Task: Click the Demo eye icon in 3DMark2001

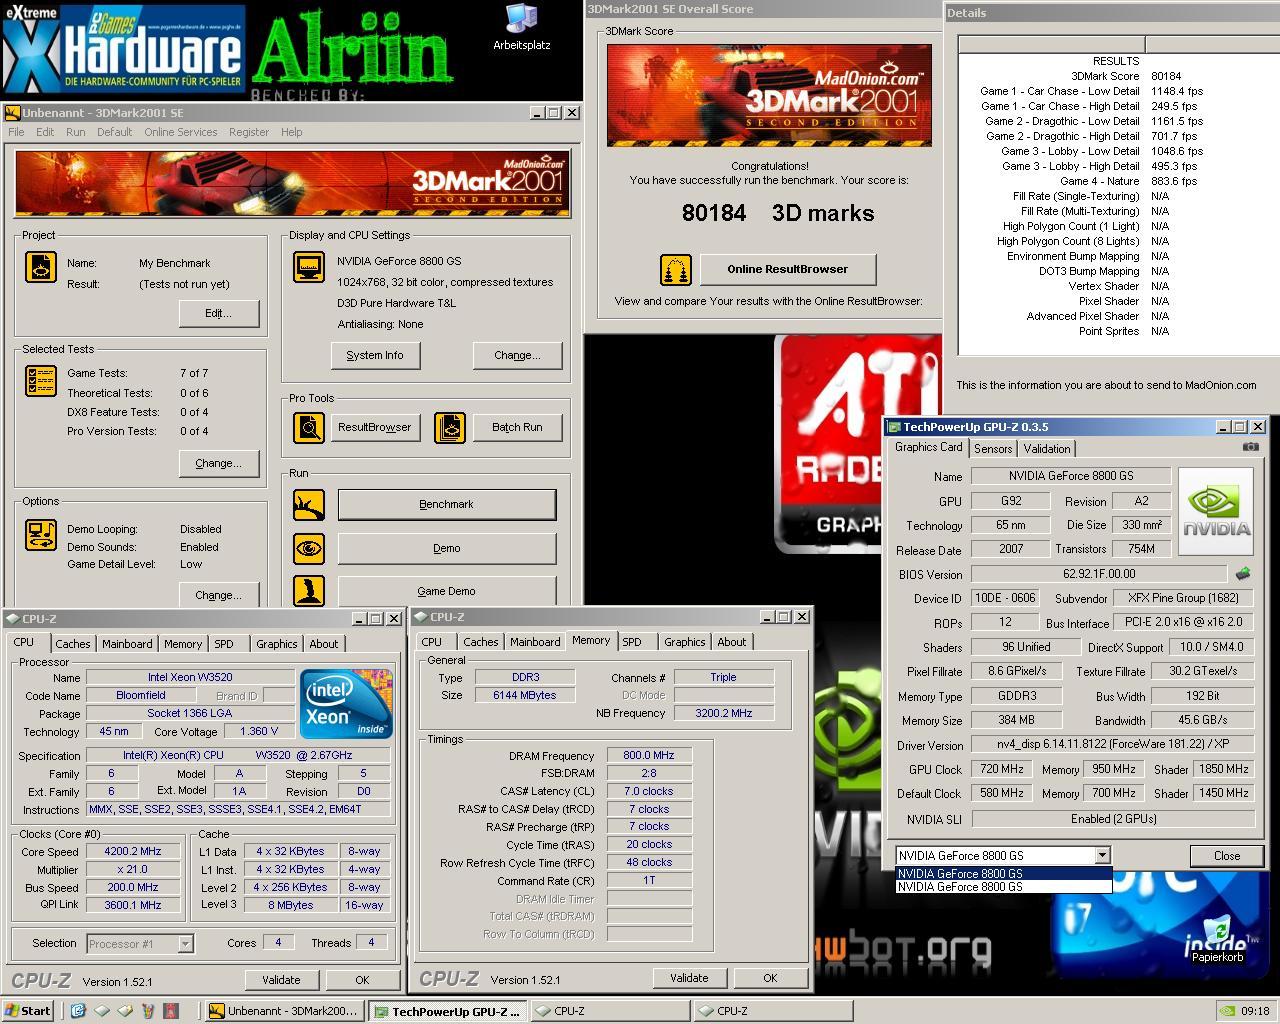Action: [x=308, y=548]
